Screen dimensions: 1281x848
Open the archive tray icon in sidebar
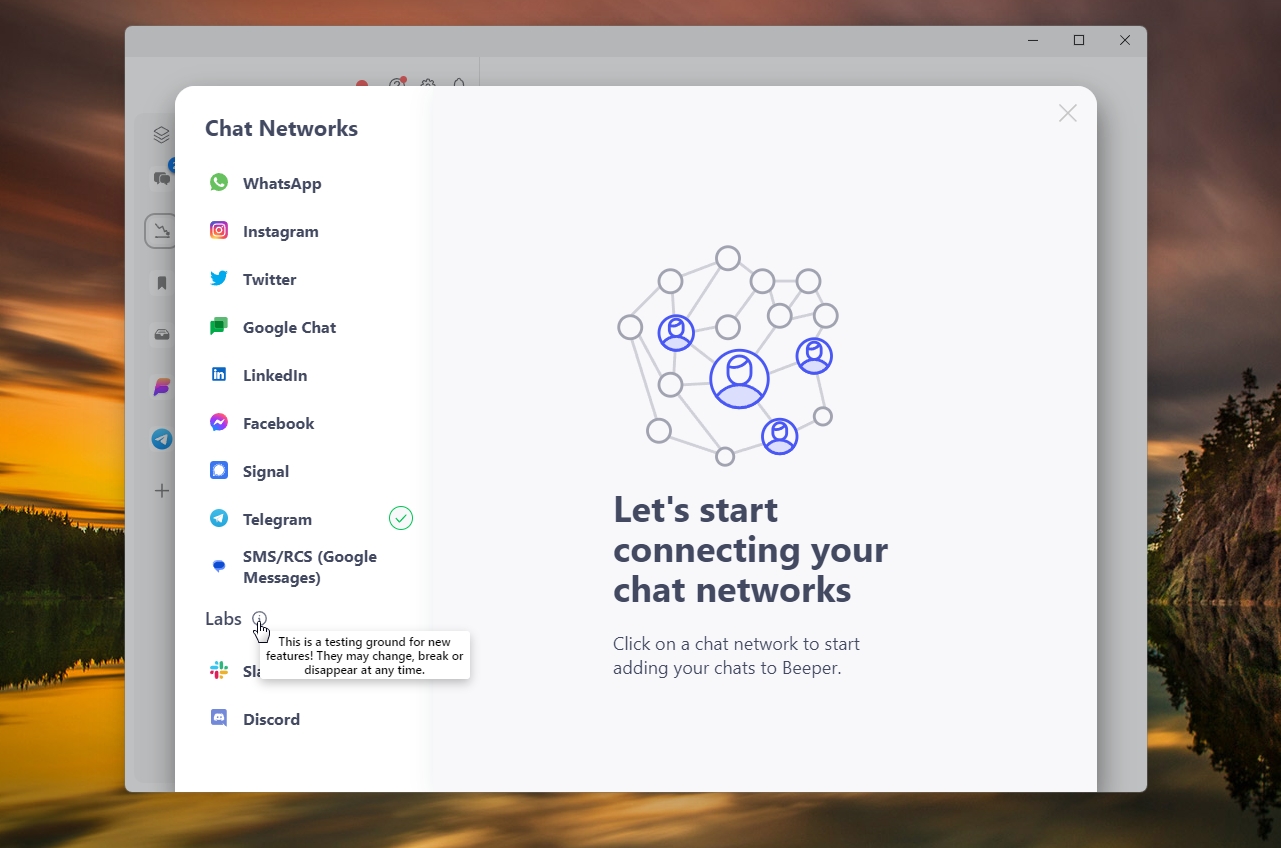coord(162,335)
